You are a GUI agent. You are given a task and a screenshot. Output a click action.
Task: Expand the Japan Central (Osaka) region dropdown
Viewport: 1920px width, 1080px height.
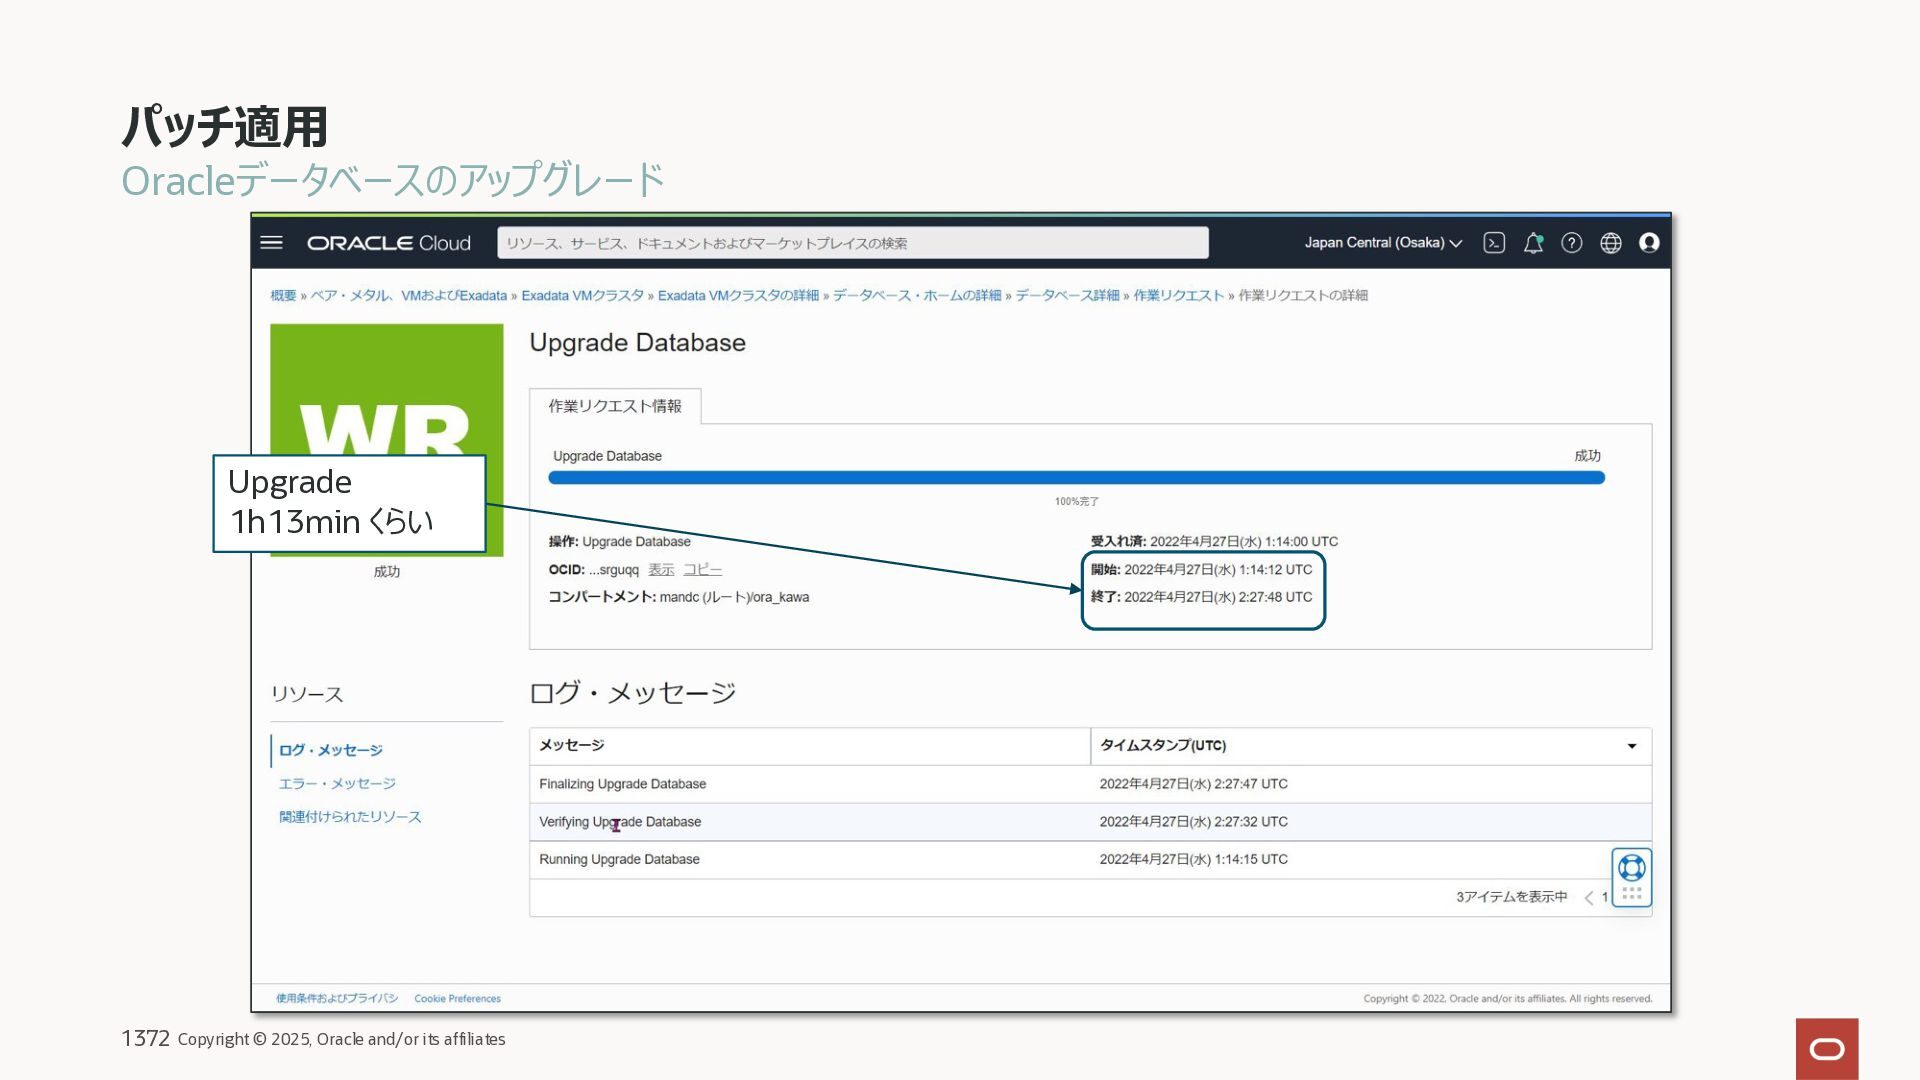coord(1383,243)
